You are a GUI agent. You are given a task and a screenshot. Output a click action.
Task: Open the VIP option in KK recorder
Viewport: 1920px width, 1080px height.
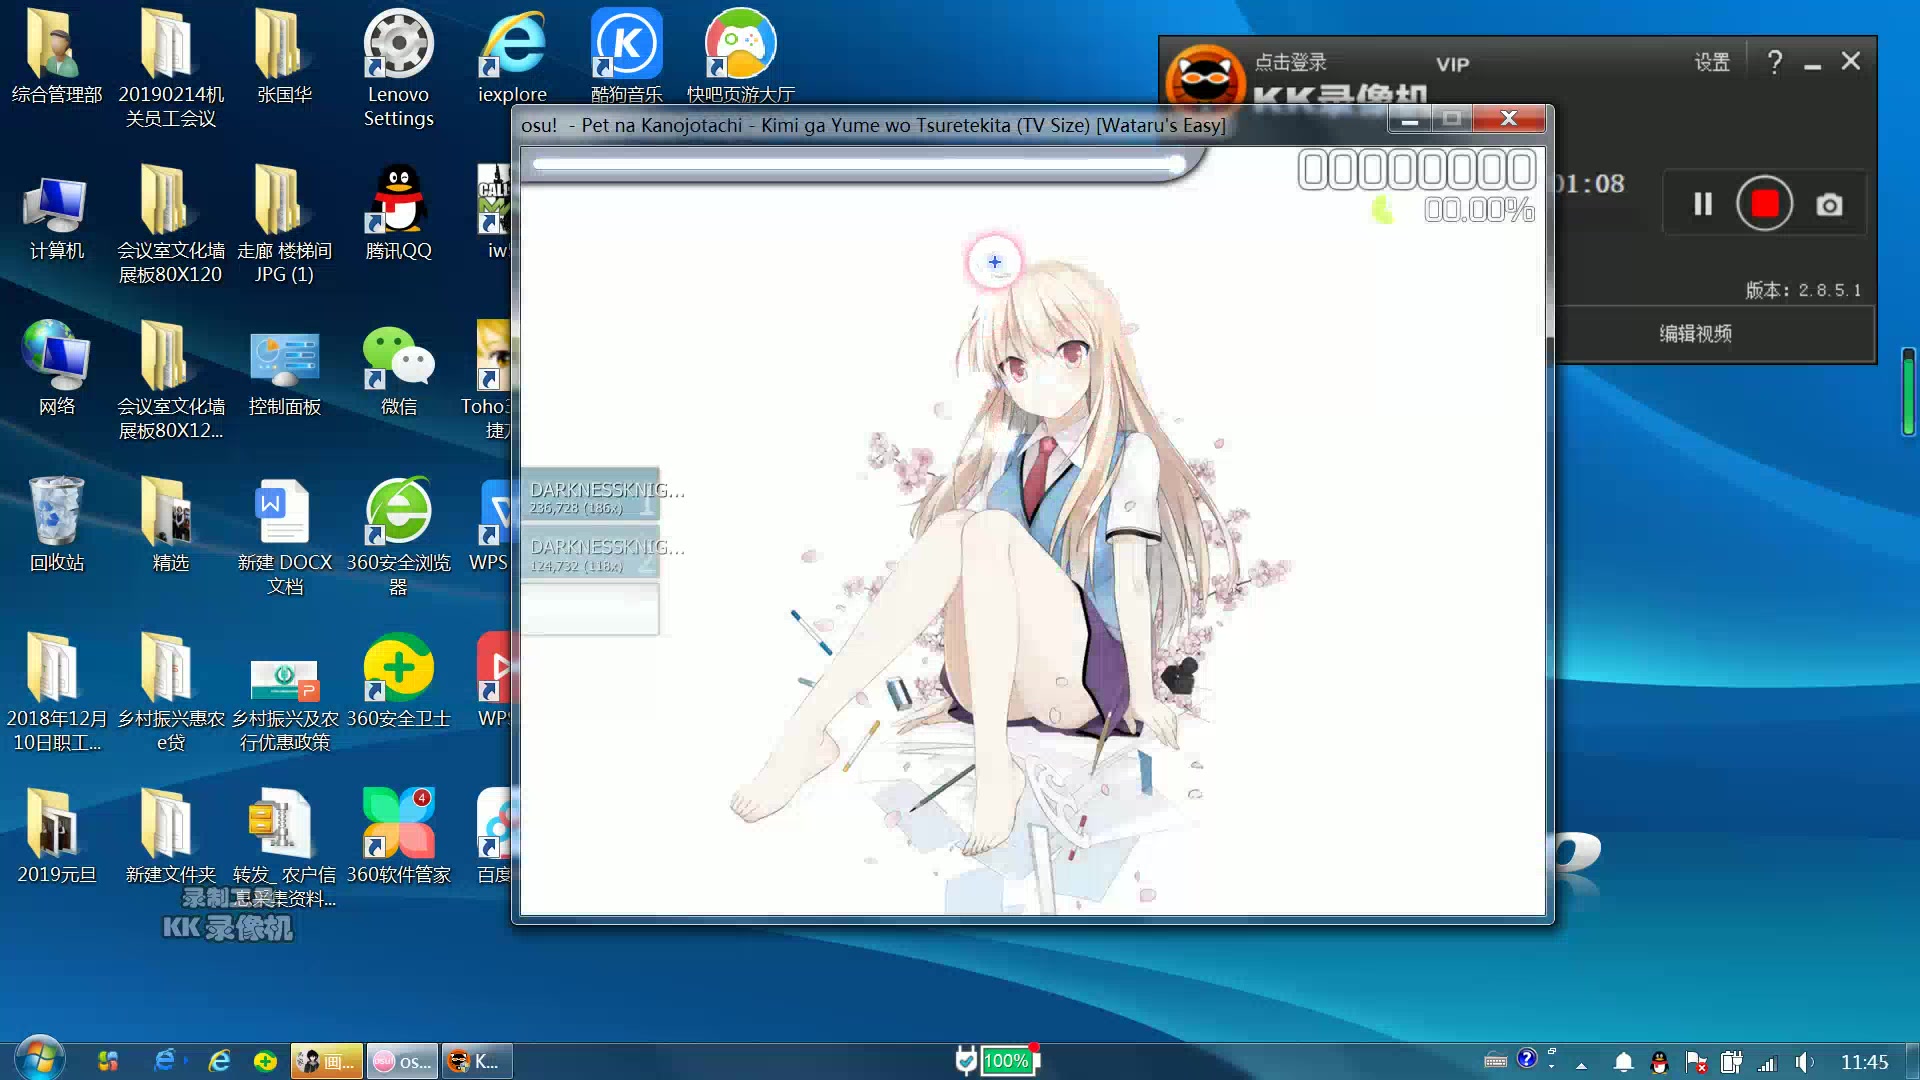pos(1452,64)
